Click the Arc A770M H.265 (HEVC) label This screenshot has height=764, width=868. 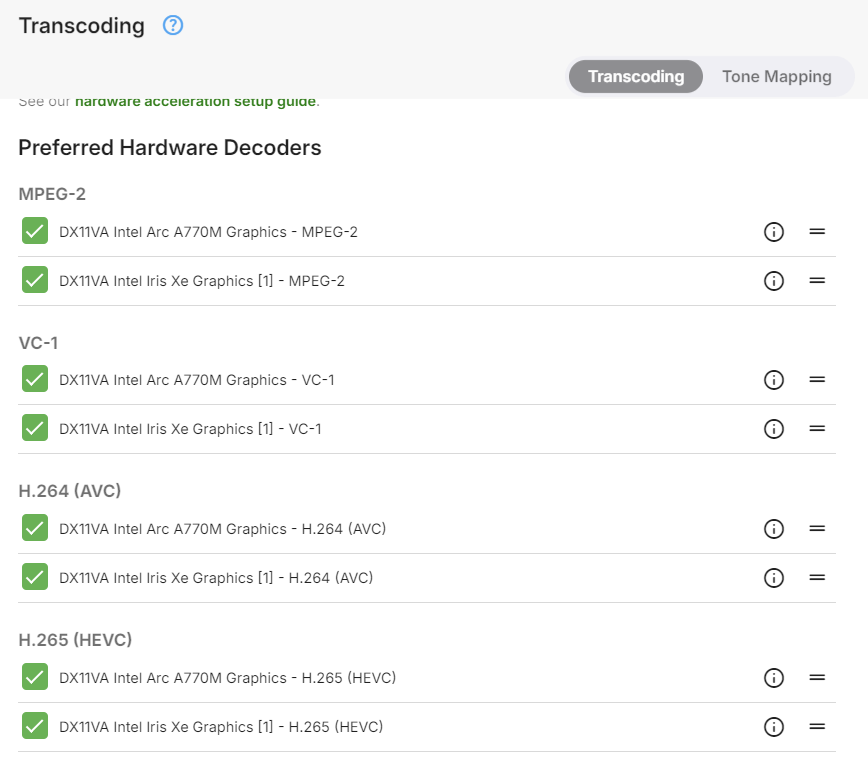click(228, 678)
